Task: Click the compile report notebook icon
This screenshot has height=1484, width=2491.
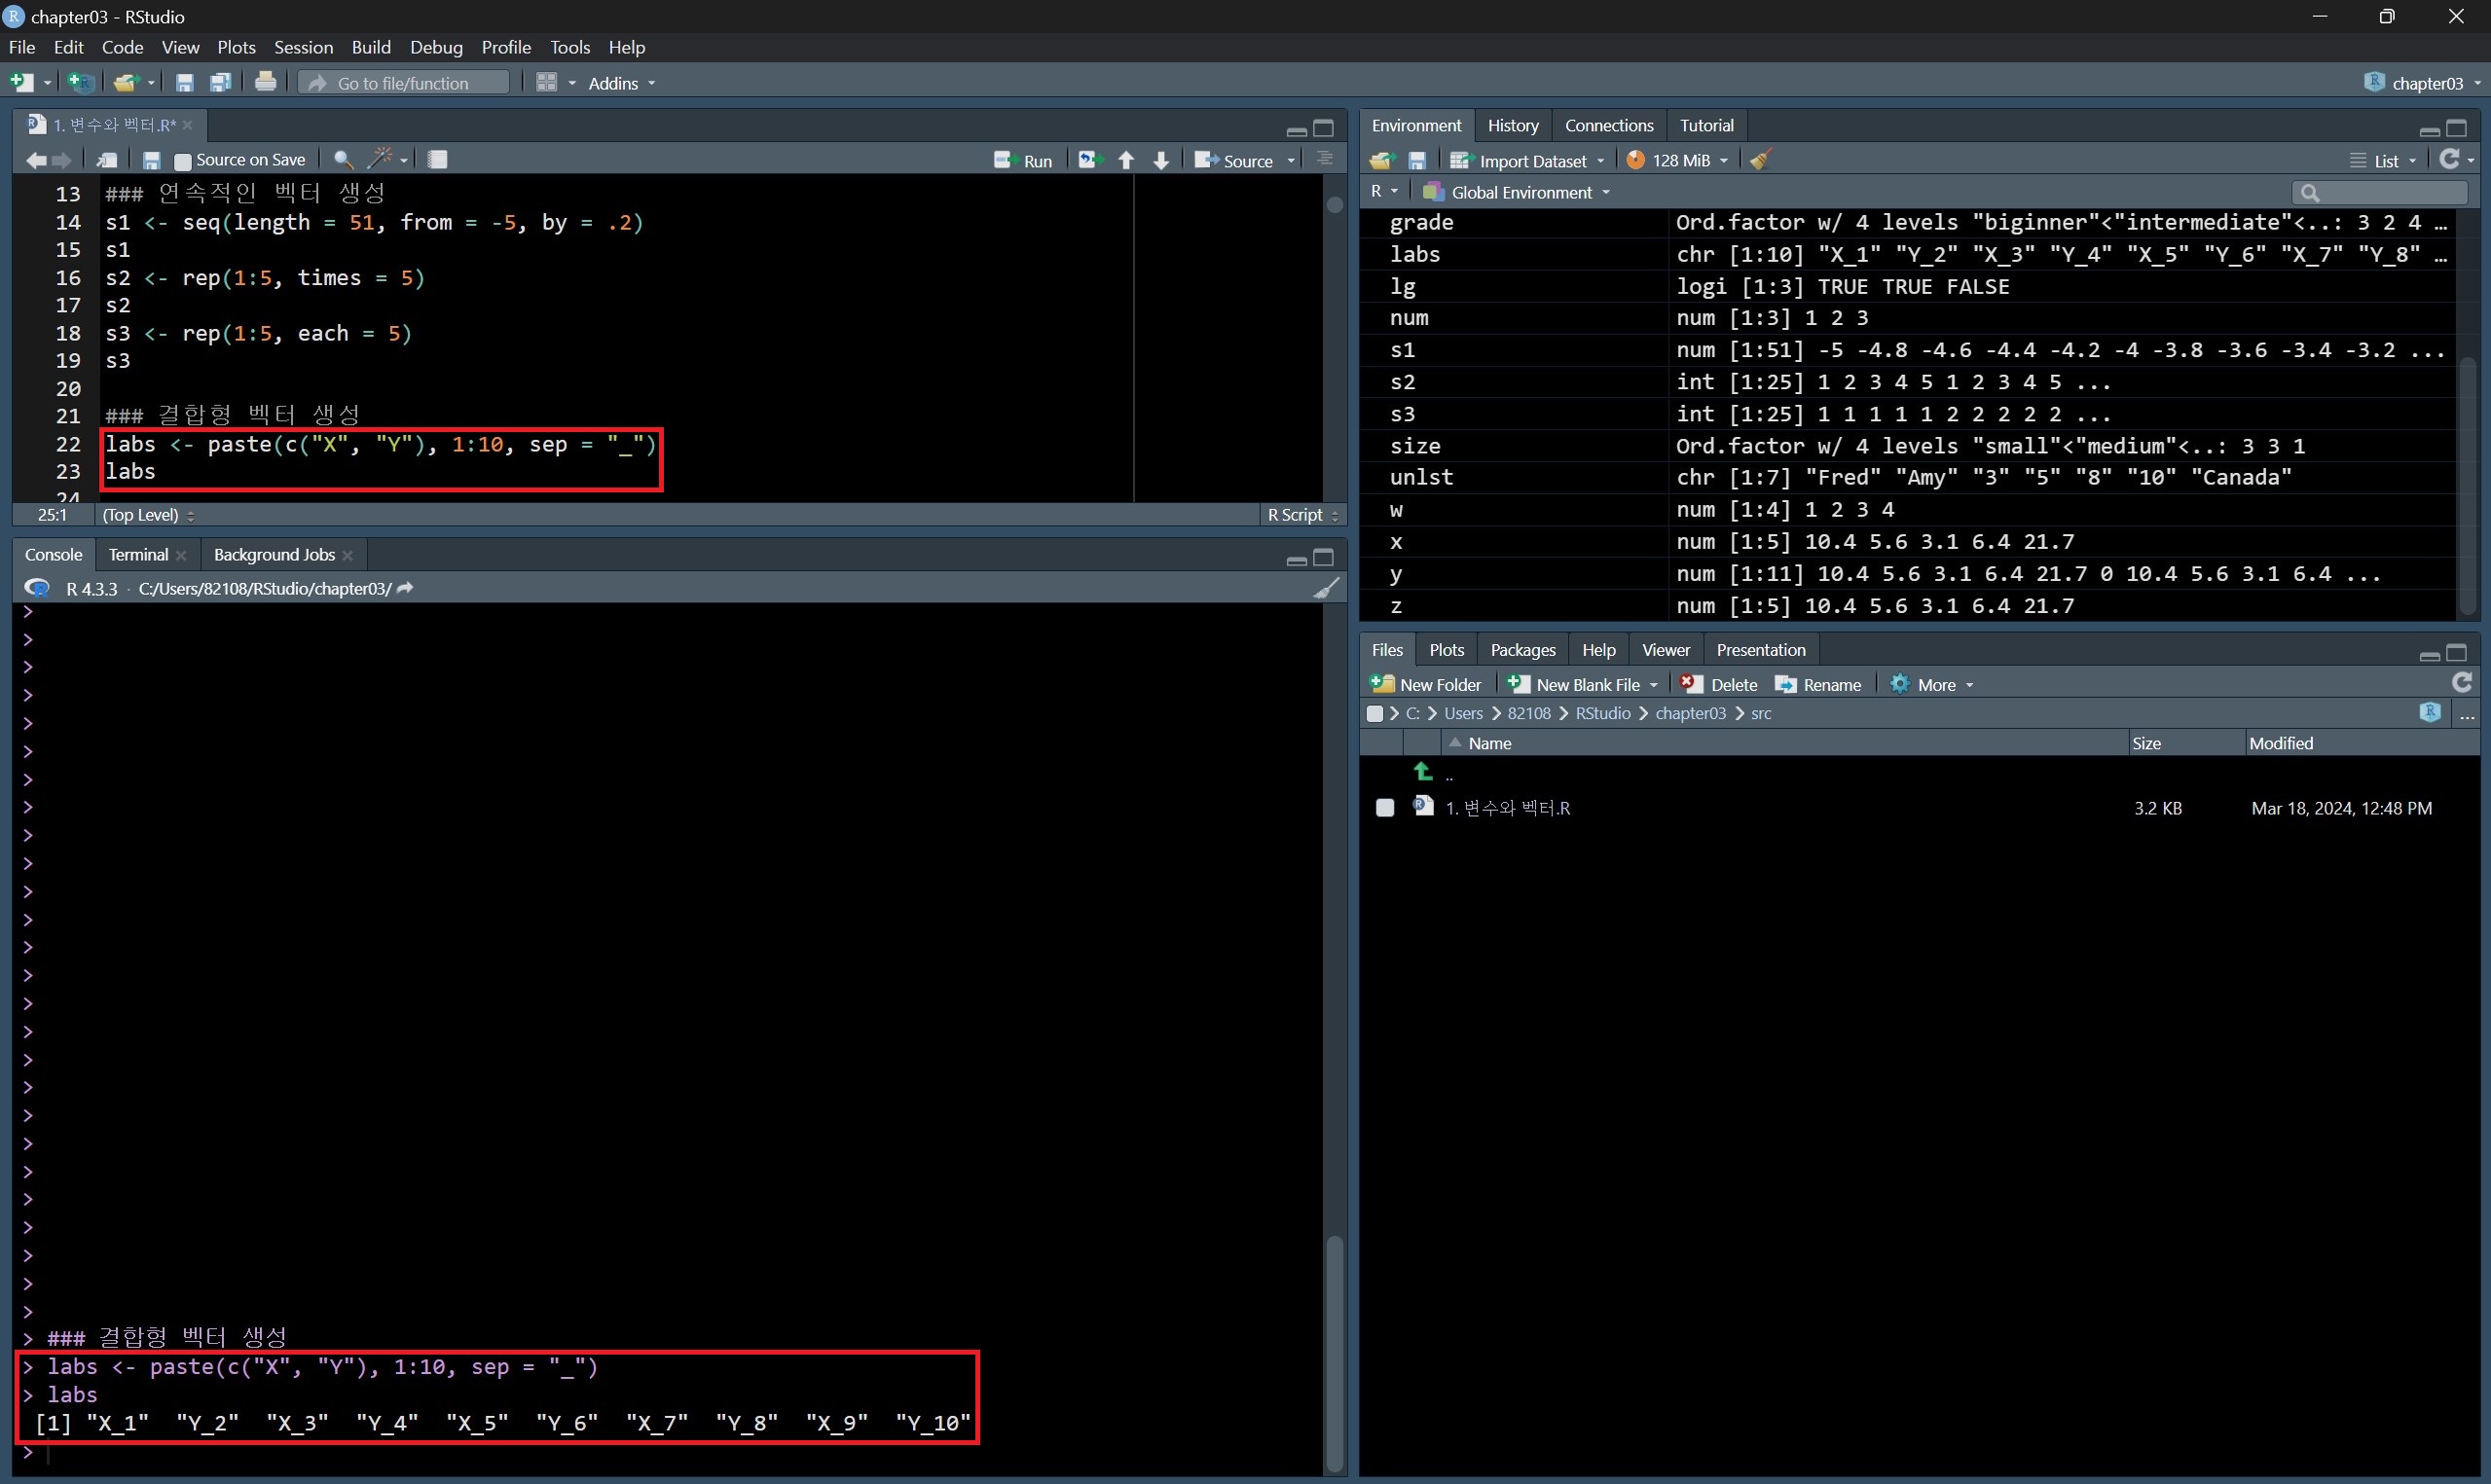Action: pyautogui.click(x=437, y=159)
